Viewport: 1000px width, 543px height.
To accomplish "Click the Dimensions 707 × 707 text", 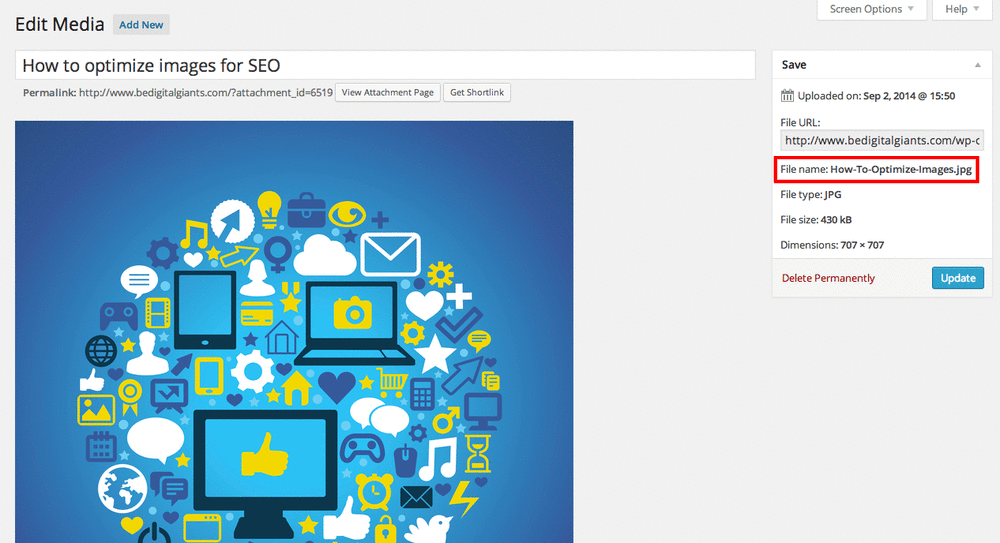I will [x=832, y=245].
